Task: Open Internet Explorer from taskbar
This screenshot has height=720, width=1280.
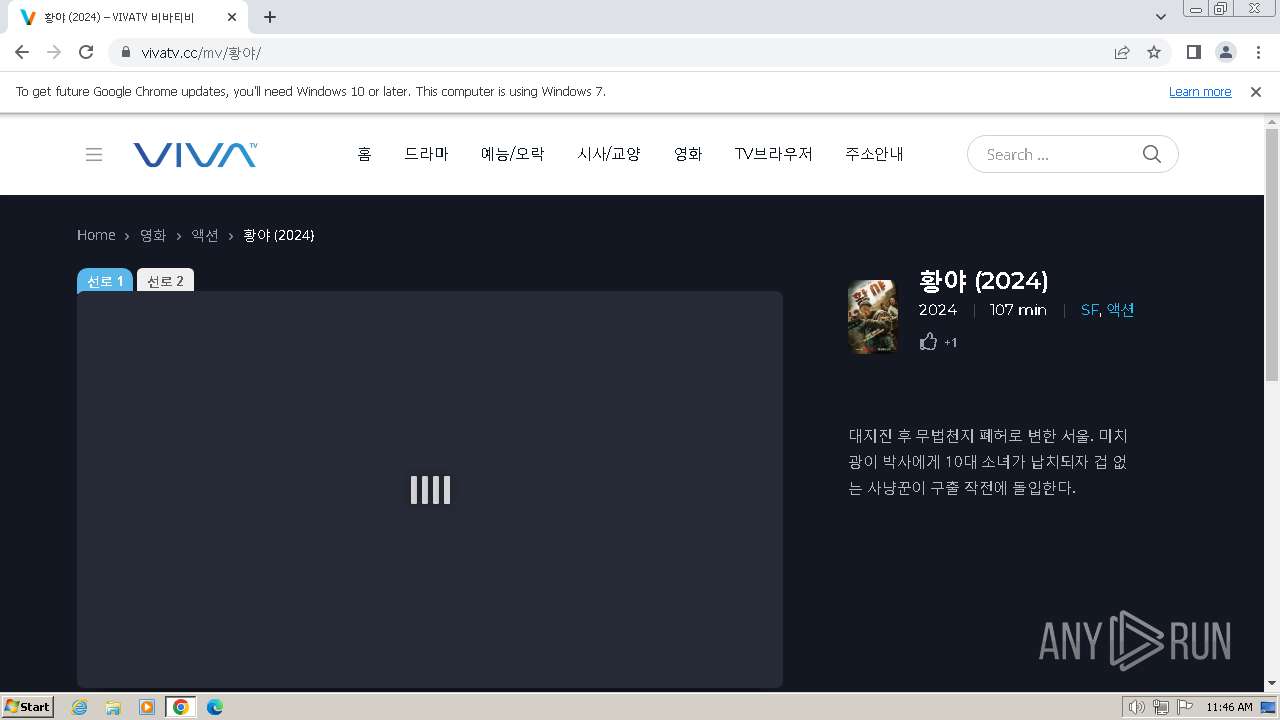Action: (x=80, y=707)
